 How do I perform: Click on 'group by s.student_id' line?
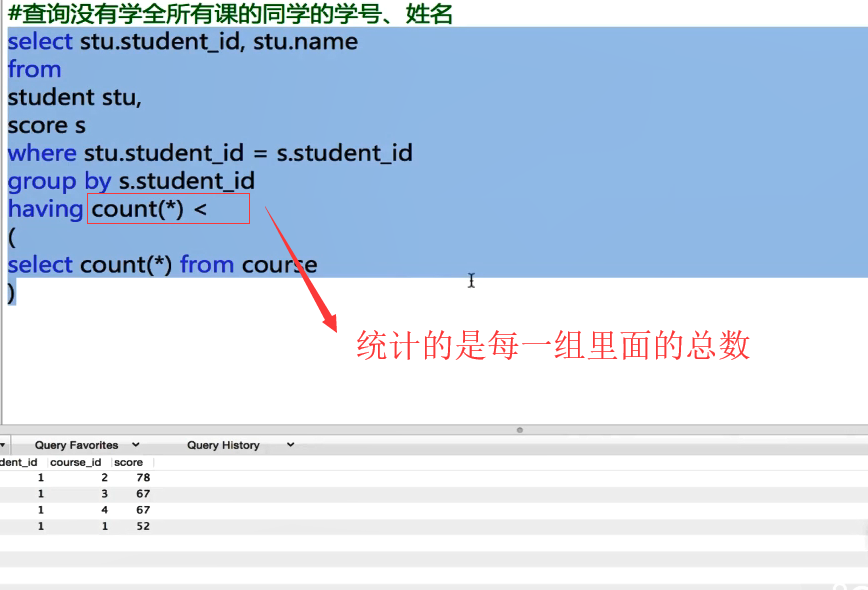pos(131,181)
